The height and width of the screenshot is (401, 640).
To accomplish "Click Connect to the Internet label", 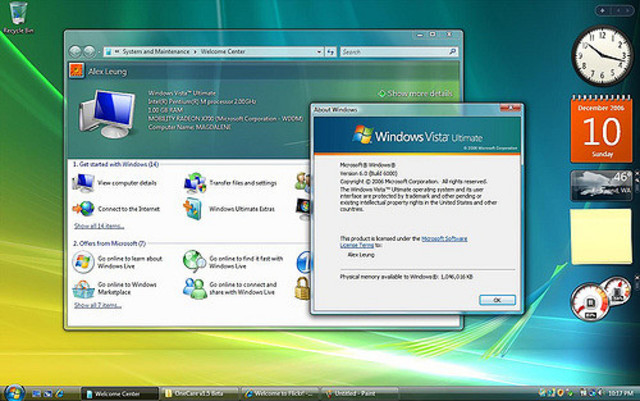I will [x=129, y=209].
